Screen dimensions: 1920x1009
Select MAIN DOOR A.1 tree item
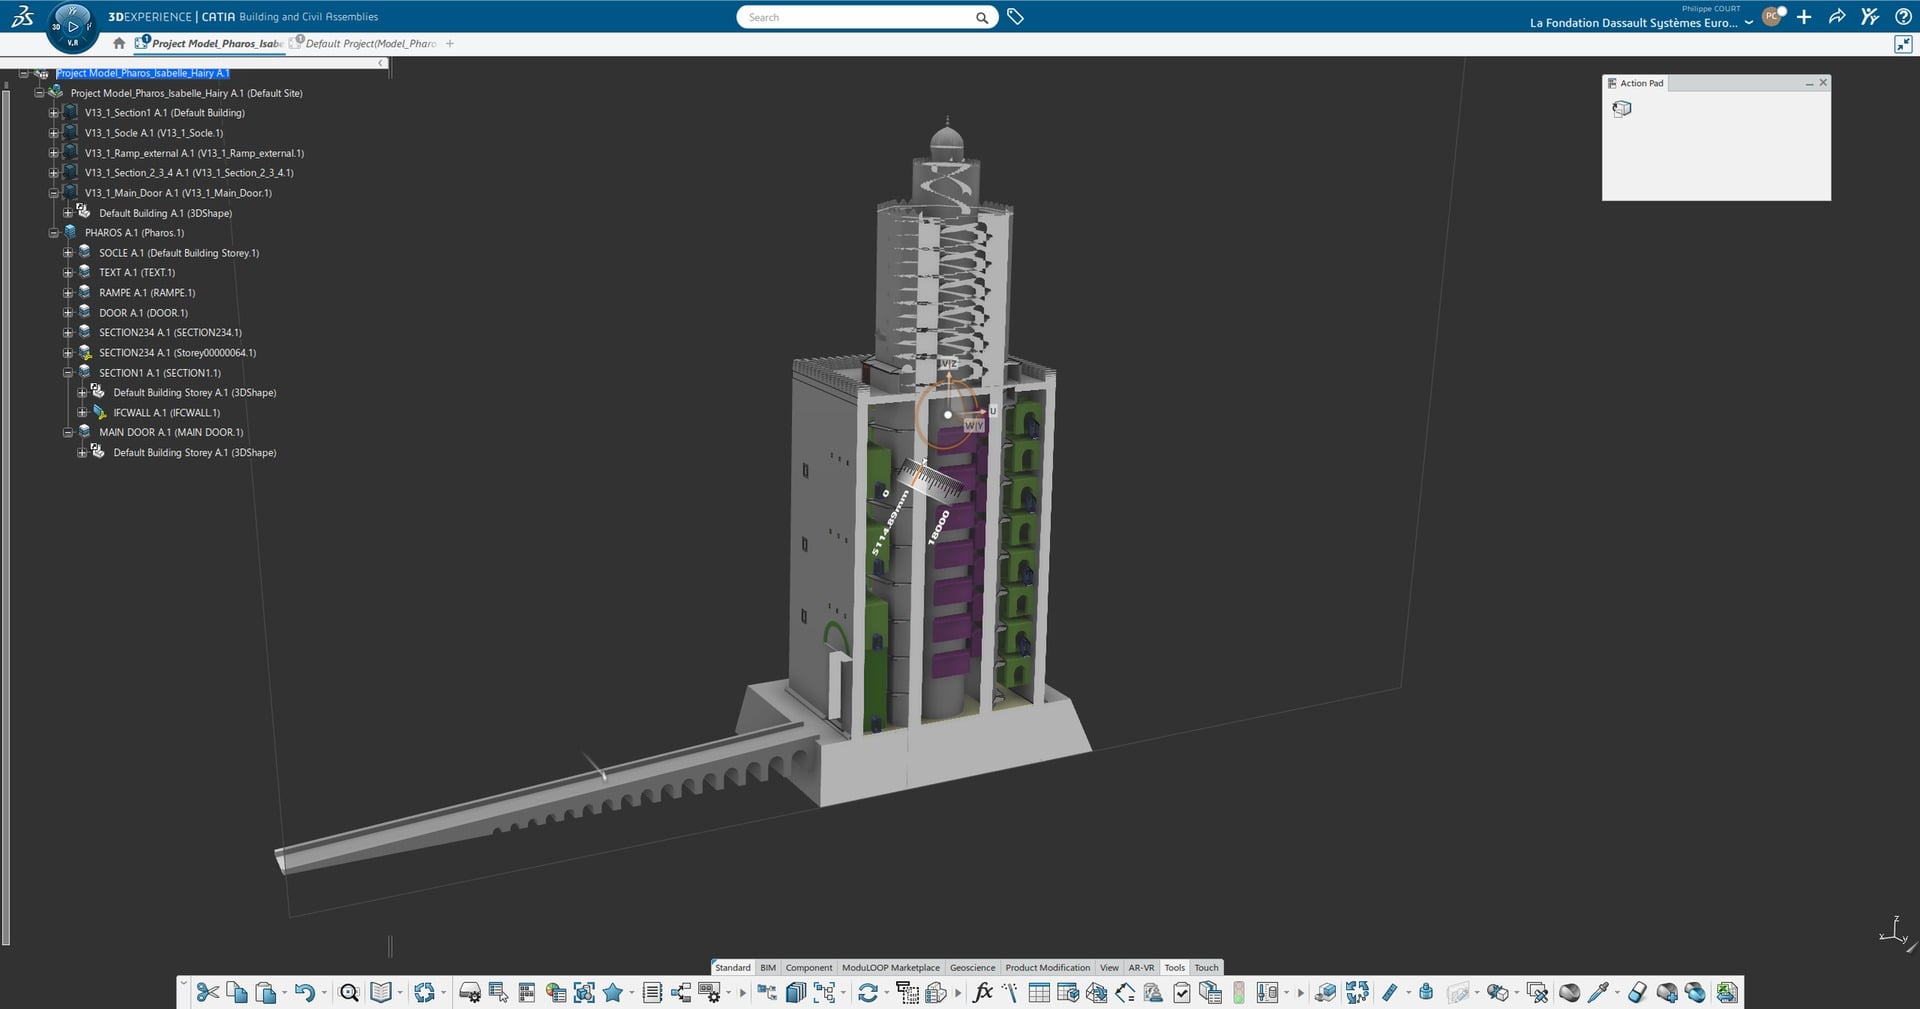171,433
